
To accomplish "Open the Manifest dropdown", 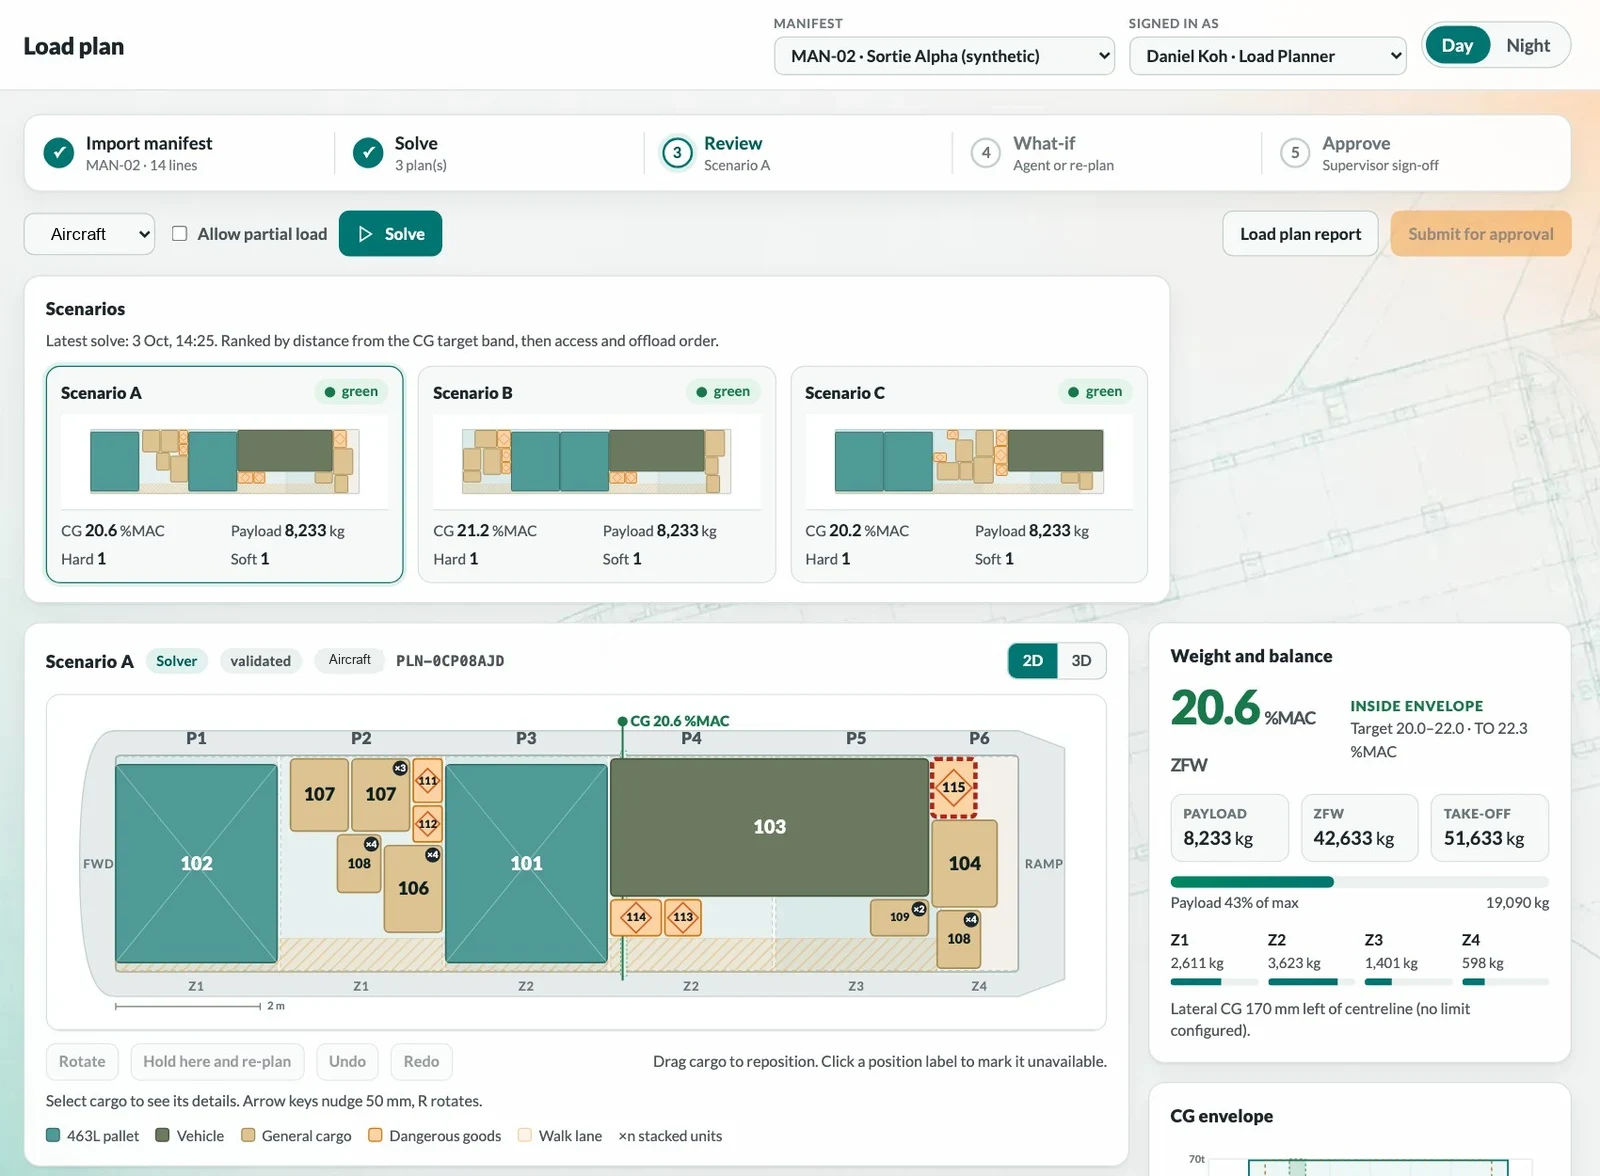I will click(x=944, y=56).
